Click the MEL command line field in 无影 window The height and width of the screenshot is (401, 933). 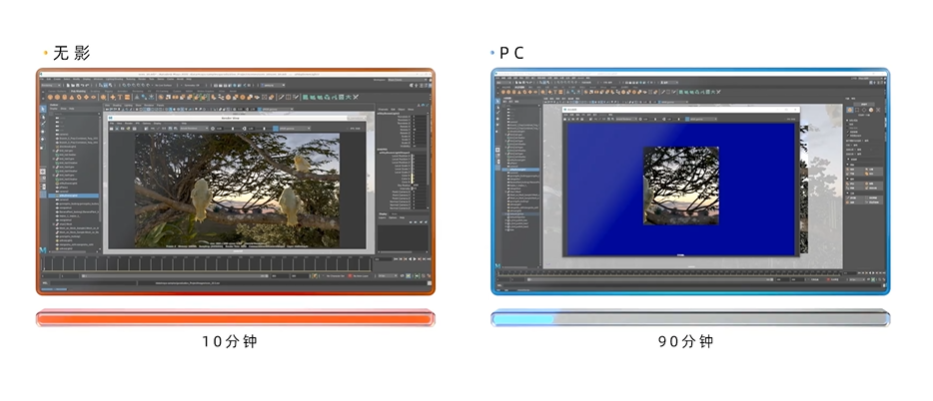(x=92, y=283)
